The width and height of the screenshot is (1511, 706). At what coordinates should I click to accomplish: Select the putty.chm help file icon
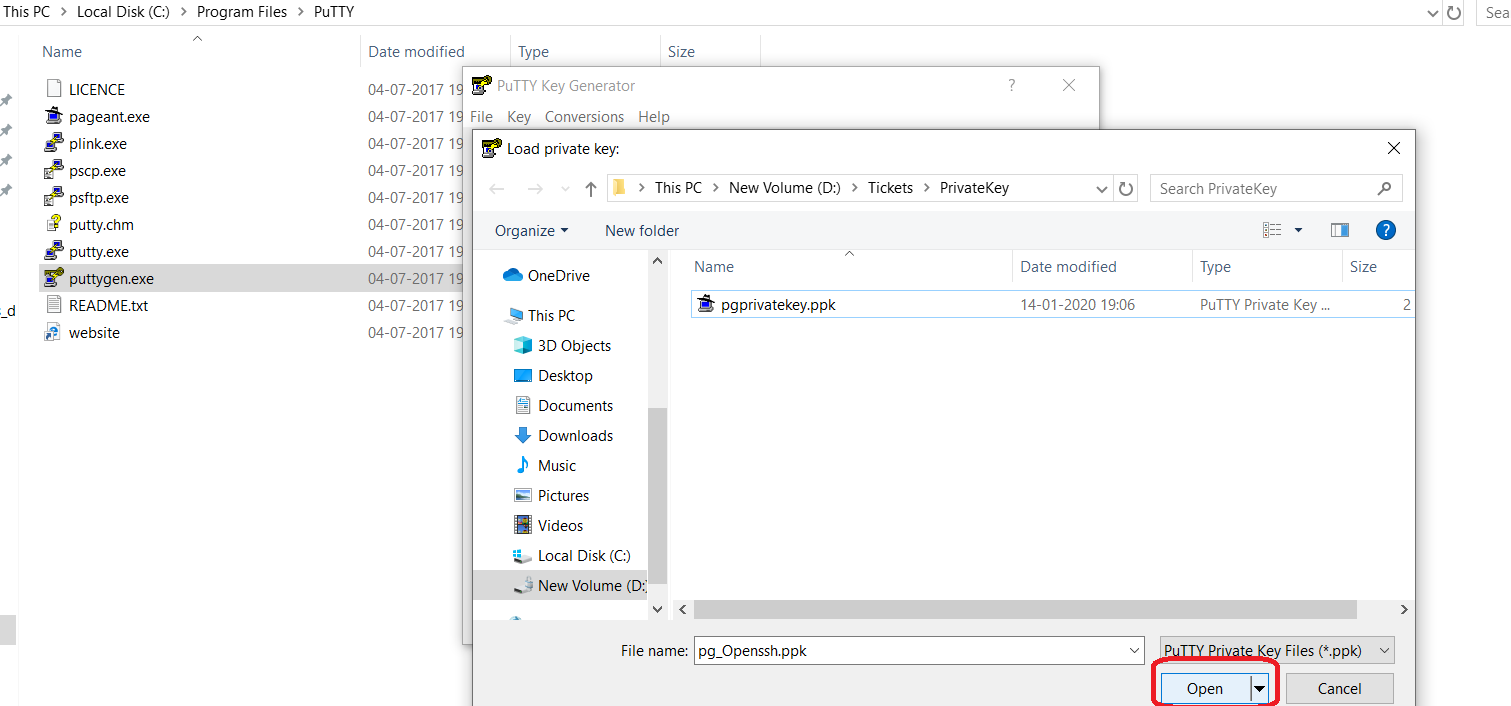(x=54, y=225)
